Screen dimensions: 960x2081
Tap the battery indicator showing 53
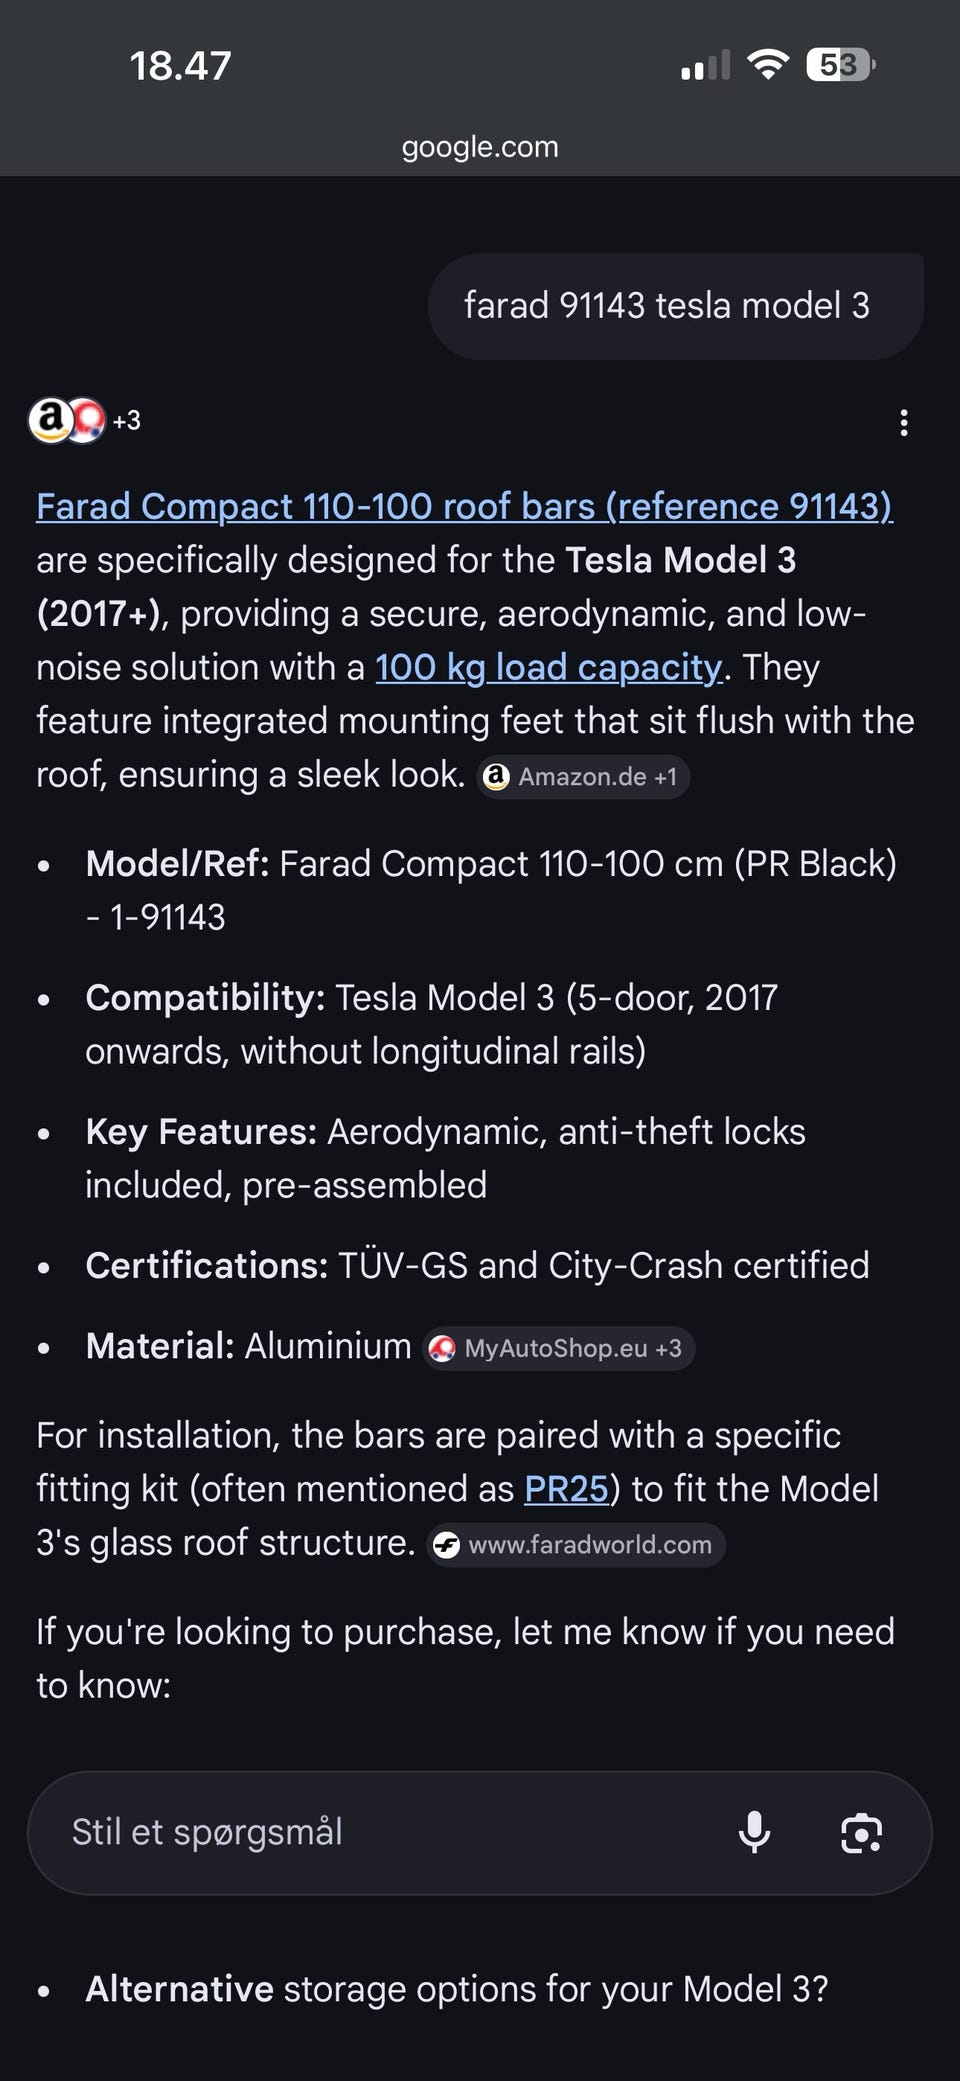[840, 65]
